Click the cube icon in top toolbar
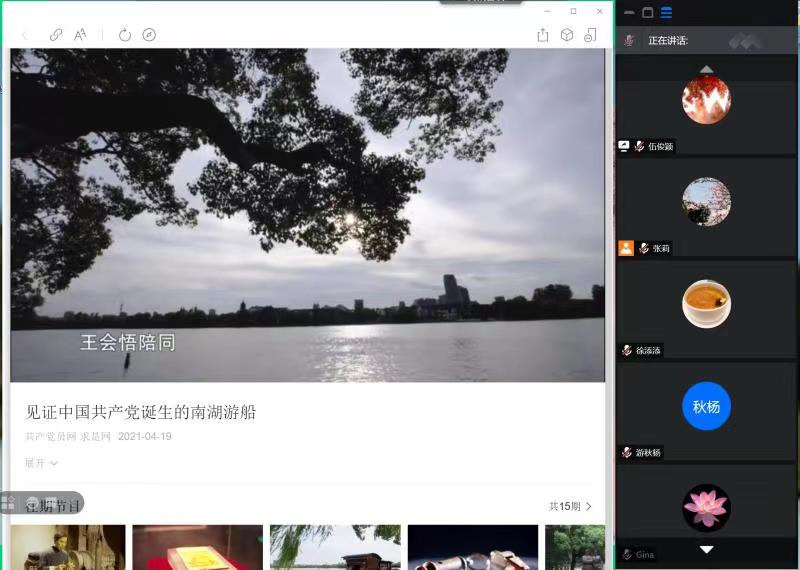 coord(567,35)
